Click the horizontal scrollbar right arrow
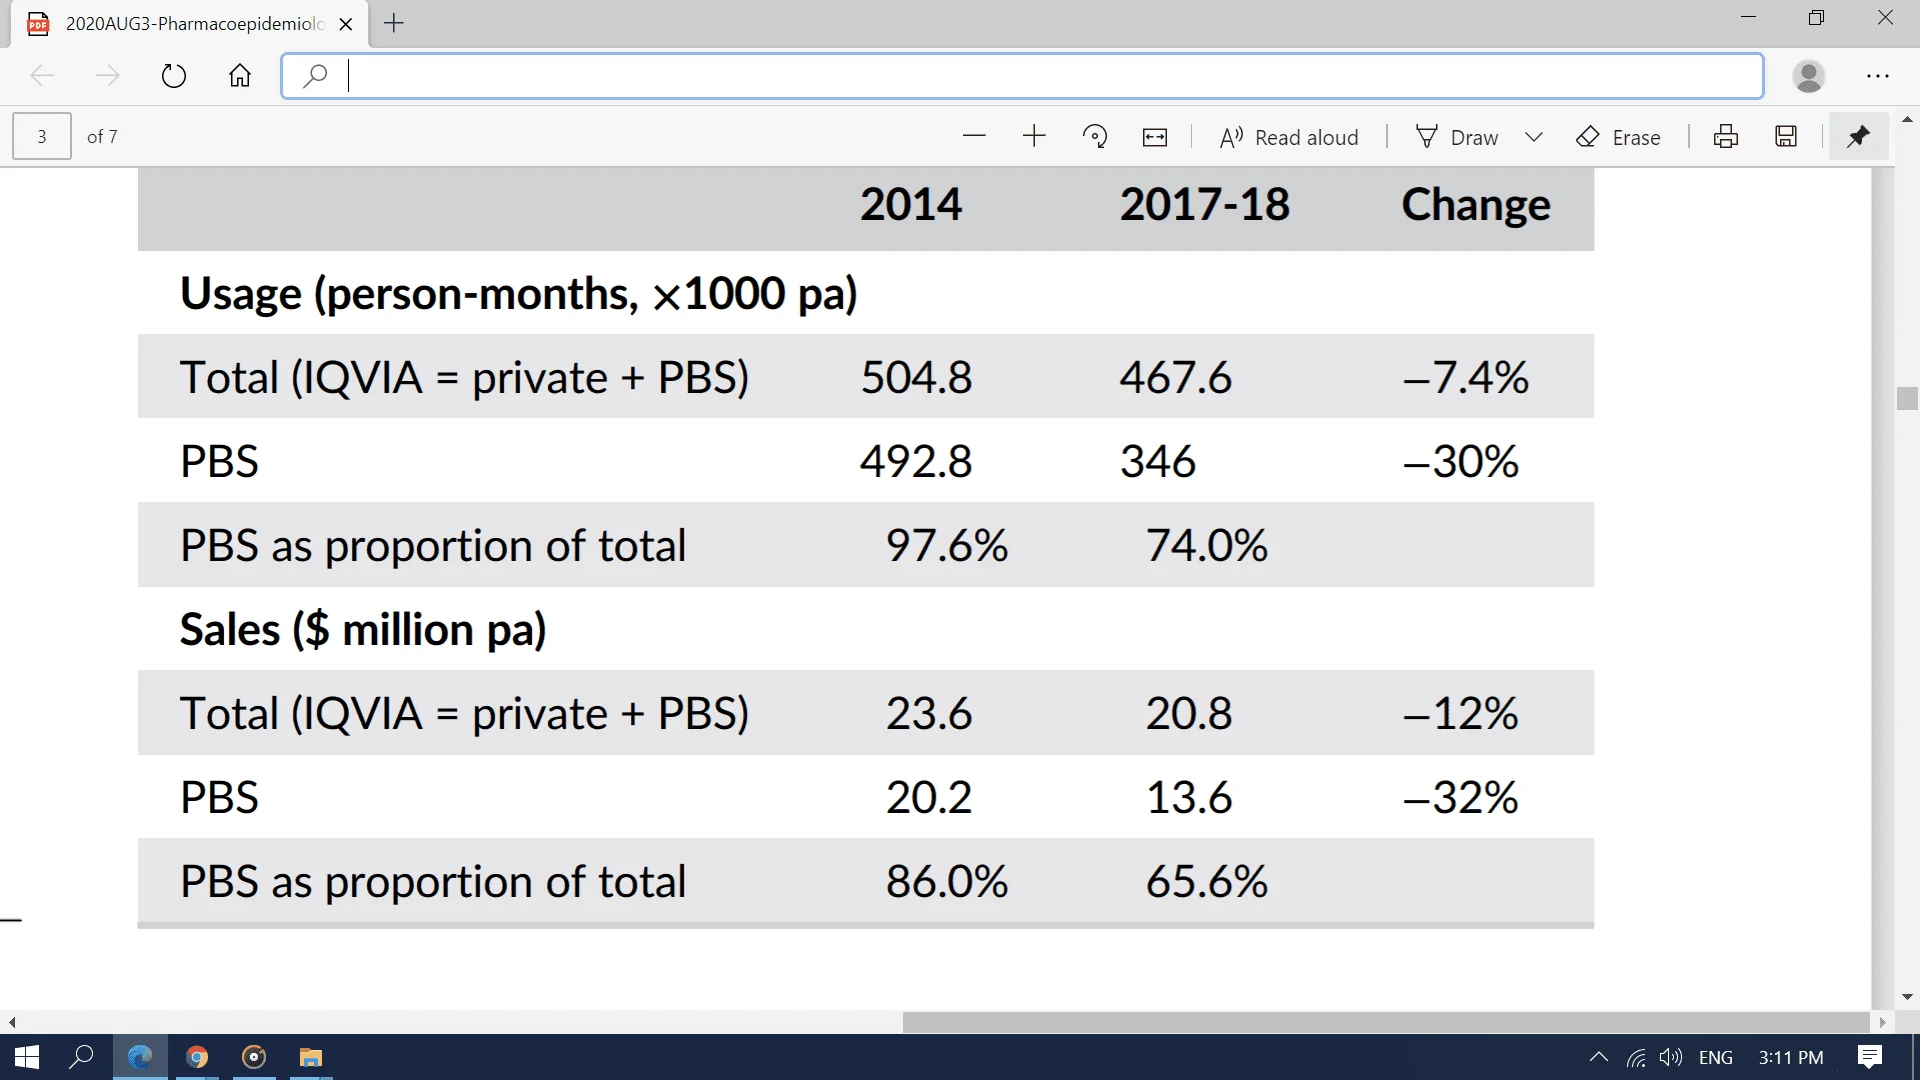 pos(1883,1022)
